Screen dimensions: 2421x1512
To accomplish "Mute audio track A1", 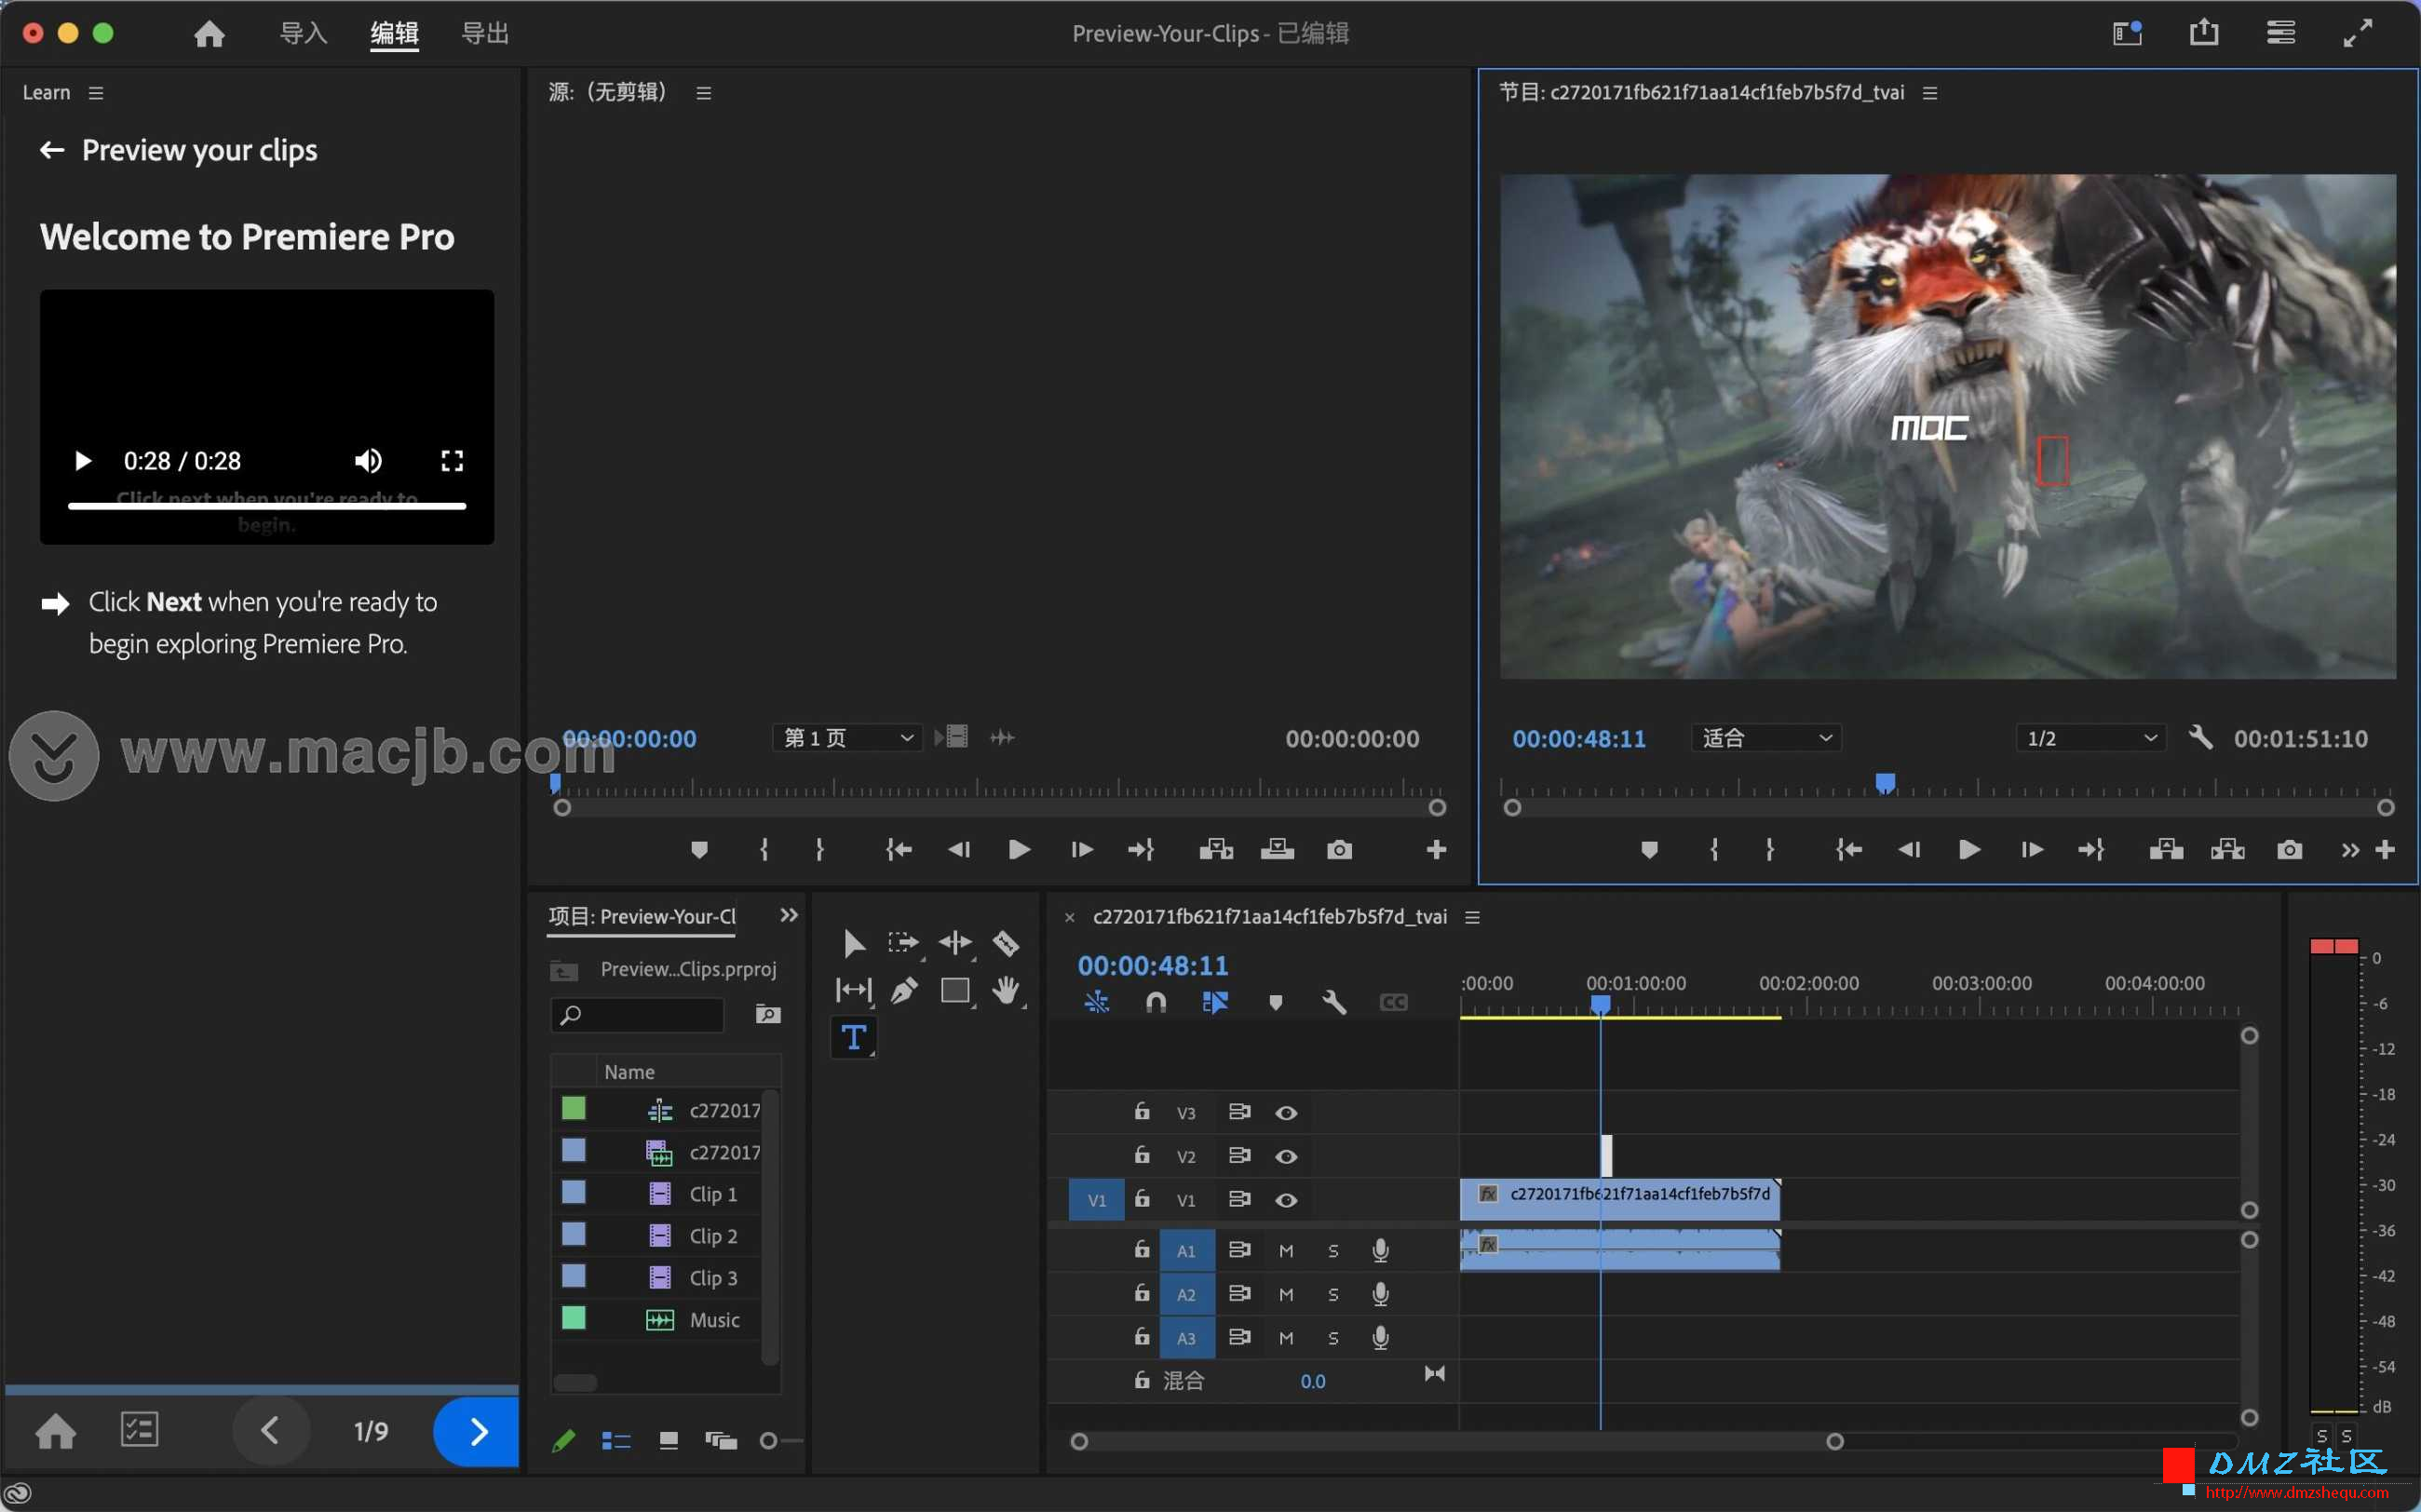I will point(1287,1251).
